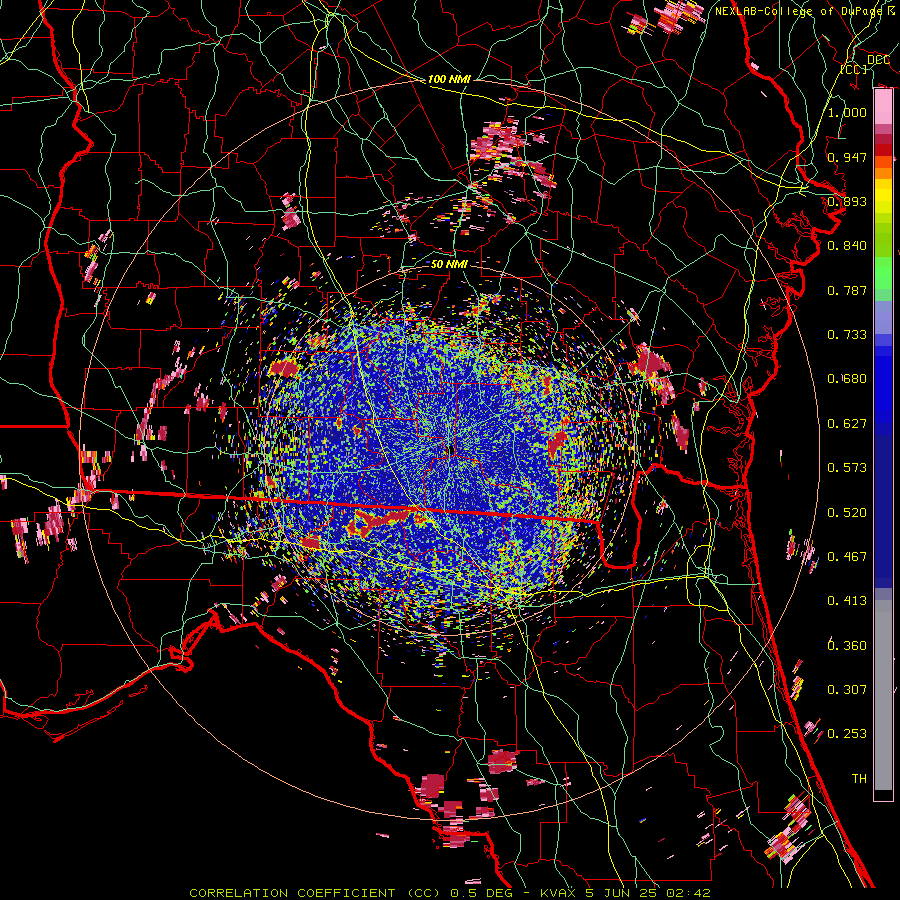Select the 0.253 legend value
900x900 pixels.
847,734
